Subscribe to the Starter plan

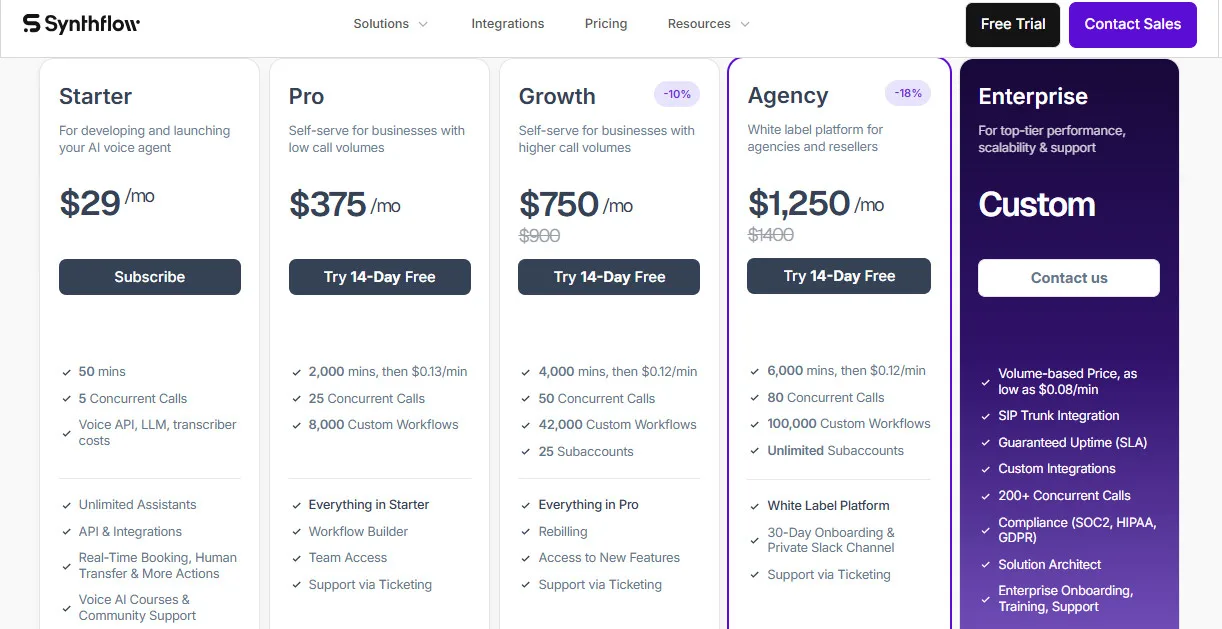coord(149,277)
